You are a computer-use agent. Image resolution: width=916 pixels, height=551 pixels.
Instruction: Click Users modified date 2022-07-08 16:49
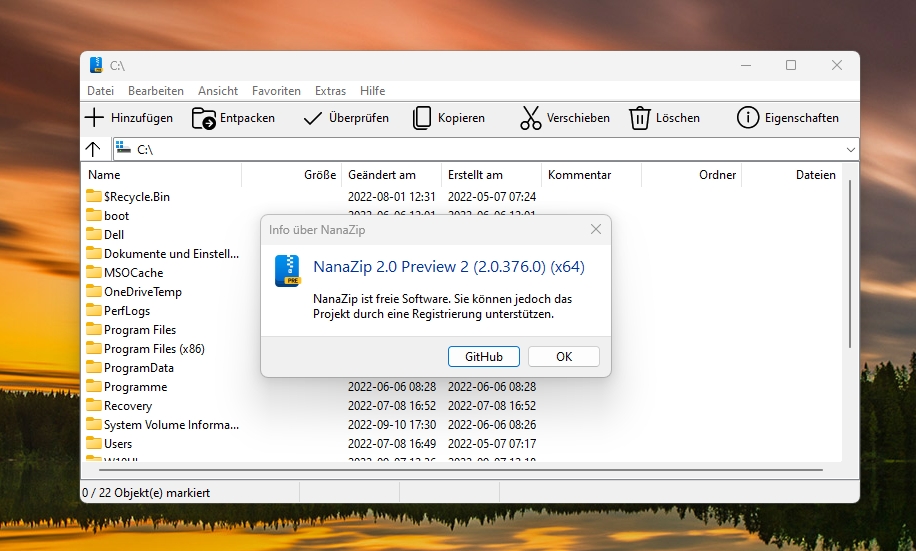pos(391,443)
